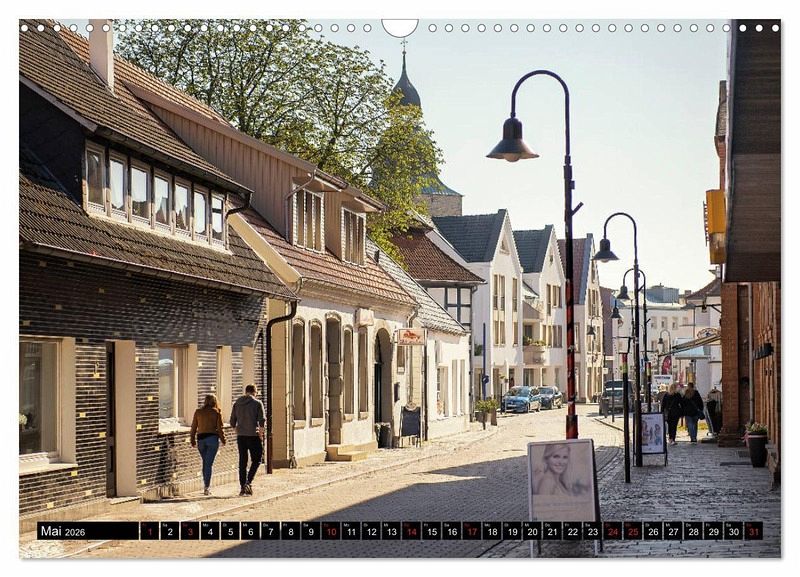
Task: Pick red-marked day 10 in the strip
Action: click(331, 531)
